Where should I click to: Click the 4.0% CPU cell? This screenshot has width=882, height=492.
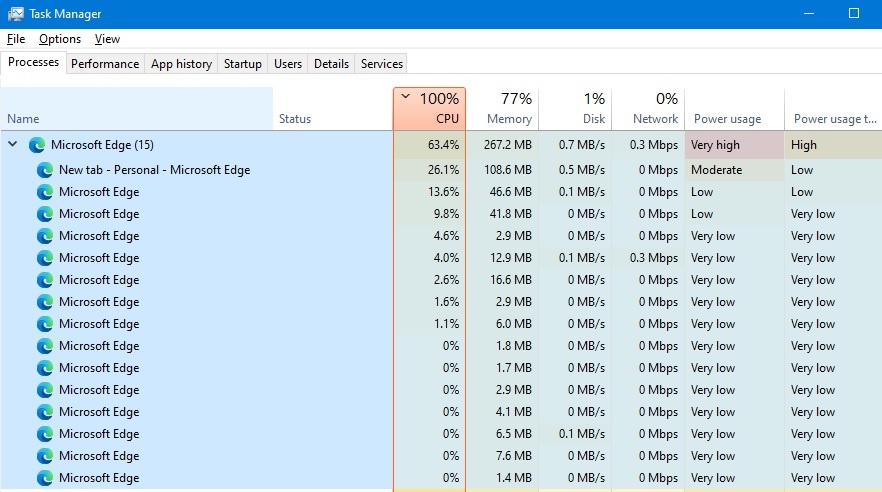(429, 258)
